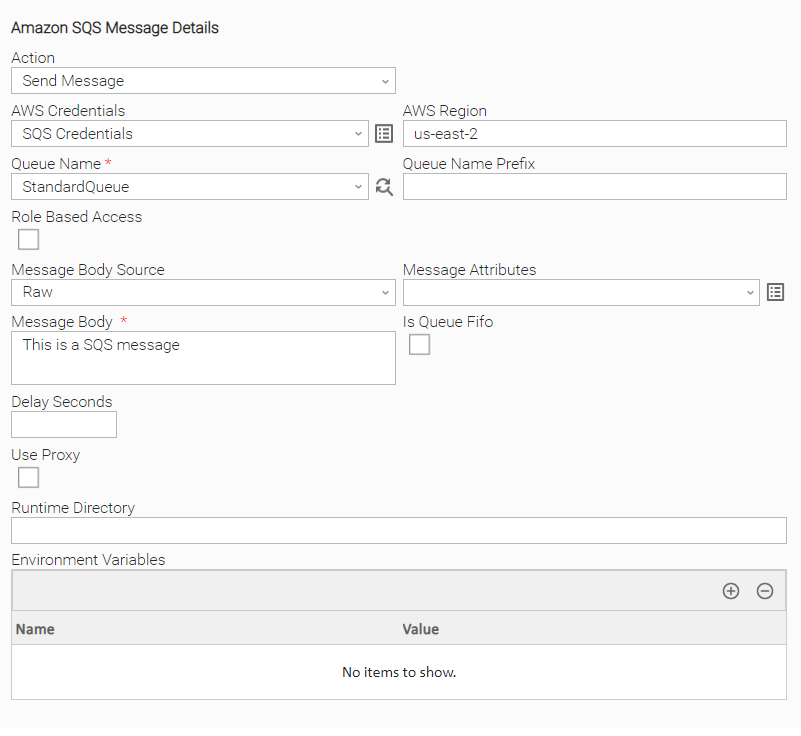Viewport: 801px width, 736px height.
Task: Click the Name column header
Action: tap(35, 629)
